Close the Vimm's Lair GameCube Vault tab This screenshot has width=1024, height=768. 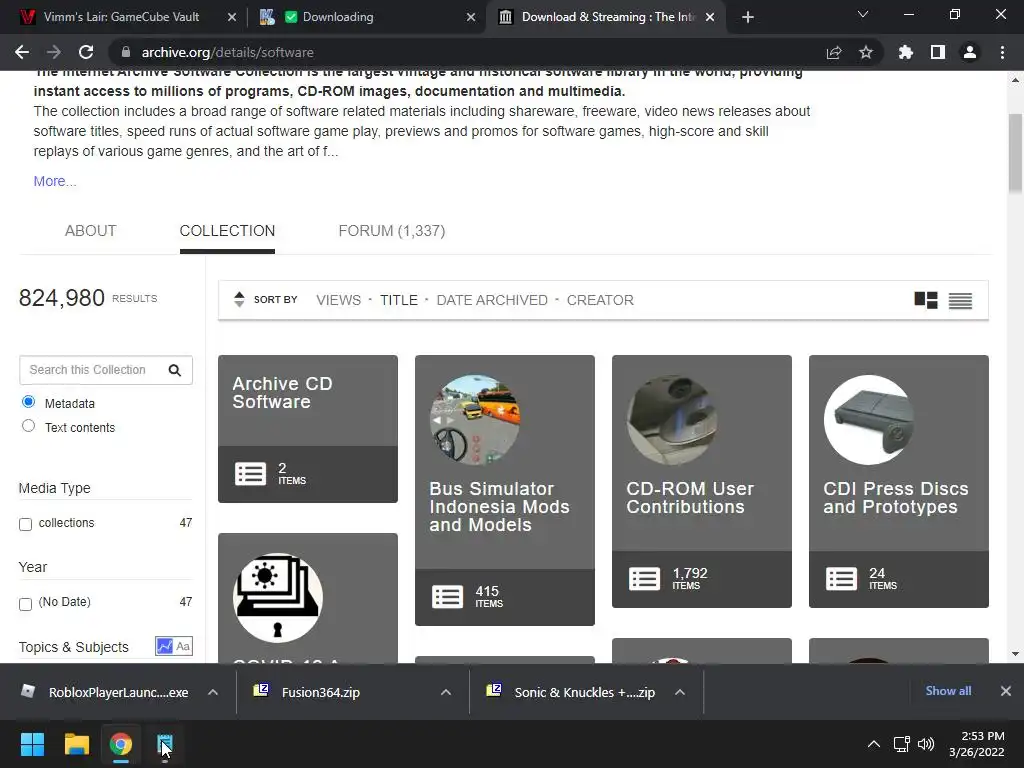pos(232,17)
